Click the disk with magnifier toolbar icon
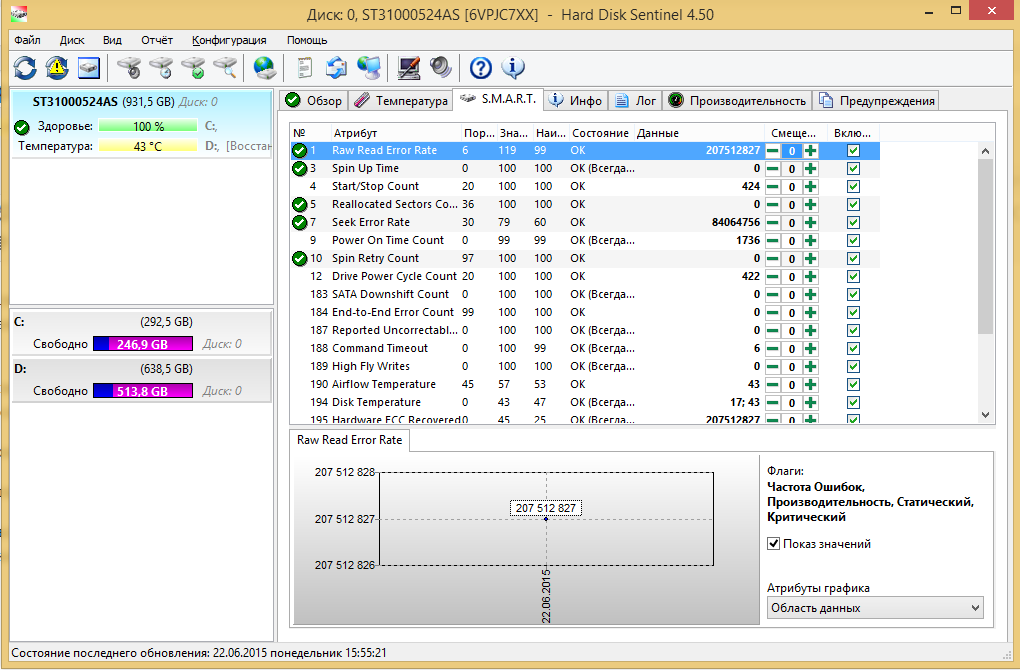1020x670 pixels. tap(226, 68)
